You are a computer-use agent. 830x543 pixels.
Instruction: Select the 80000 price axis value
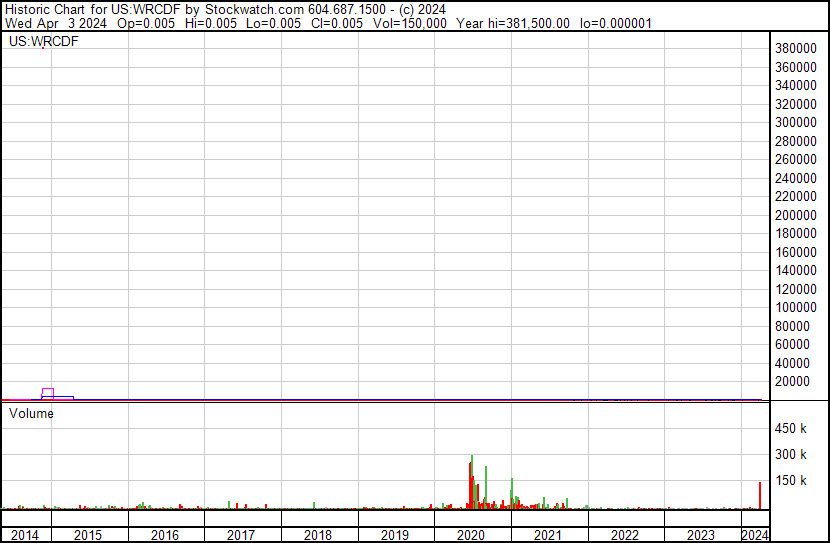click(792, 327)
